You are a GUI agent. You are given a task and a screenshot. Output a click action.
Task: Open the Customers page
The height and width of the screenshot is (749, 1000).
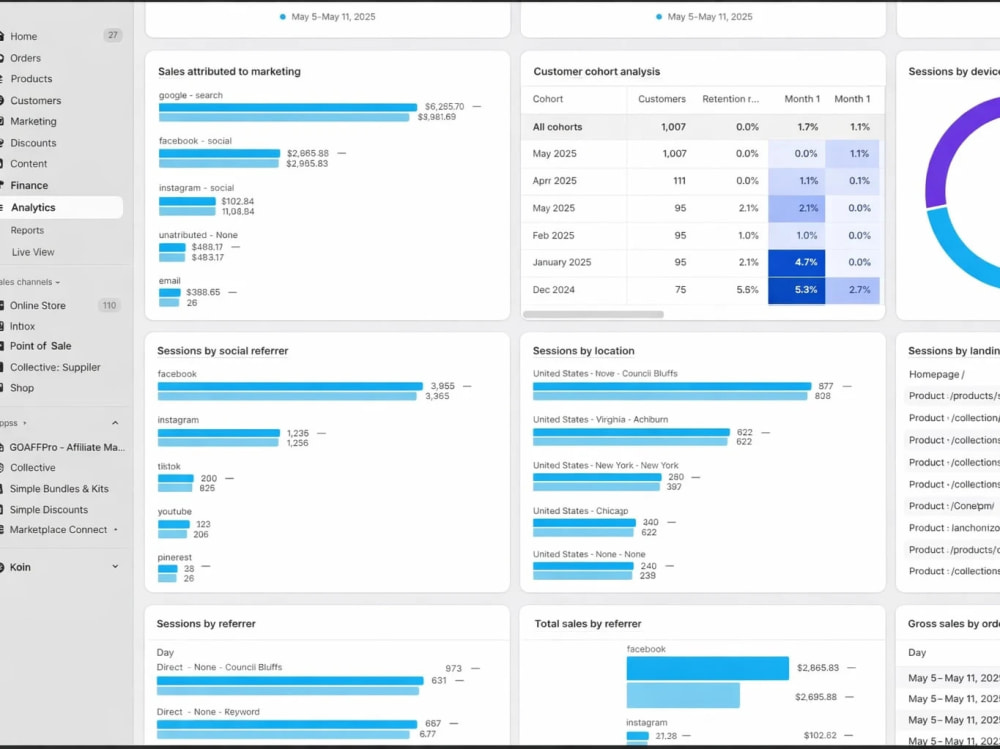tap(35, 101)
